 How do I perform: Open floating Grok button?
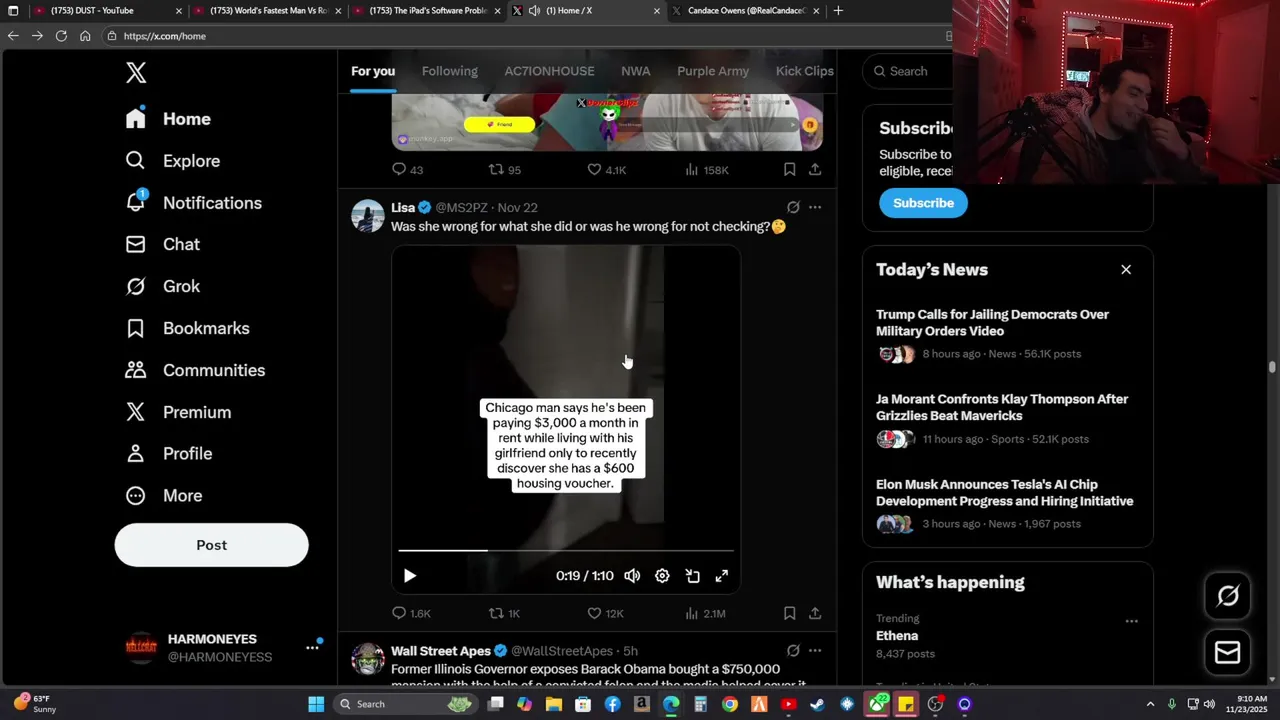(1228, 596)
